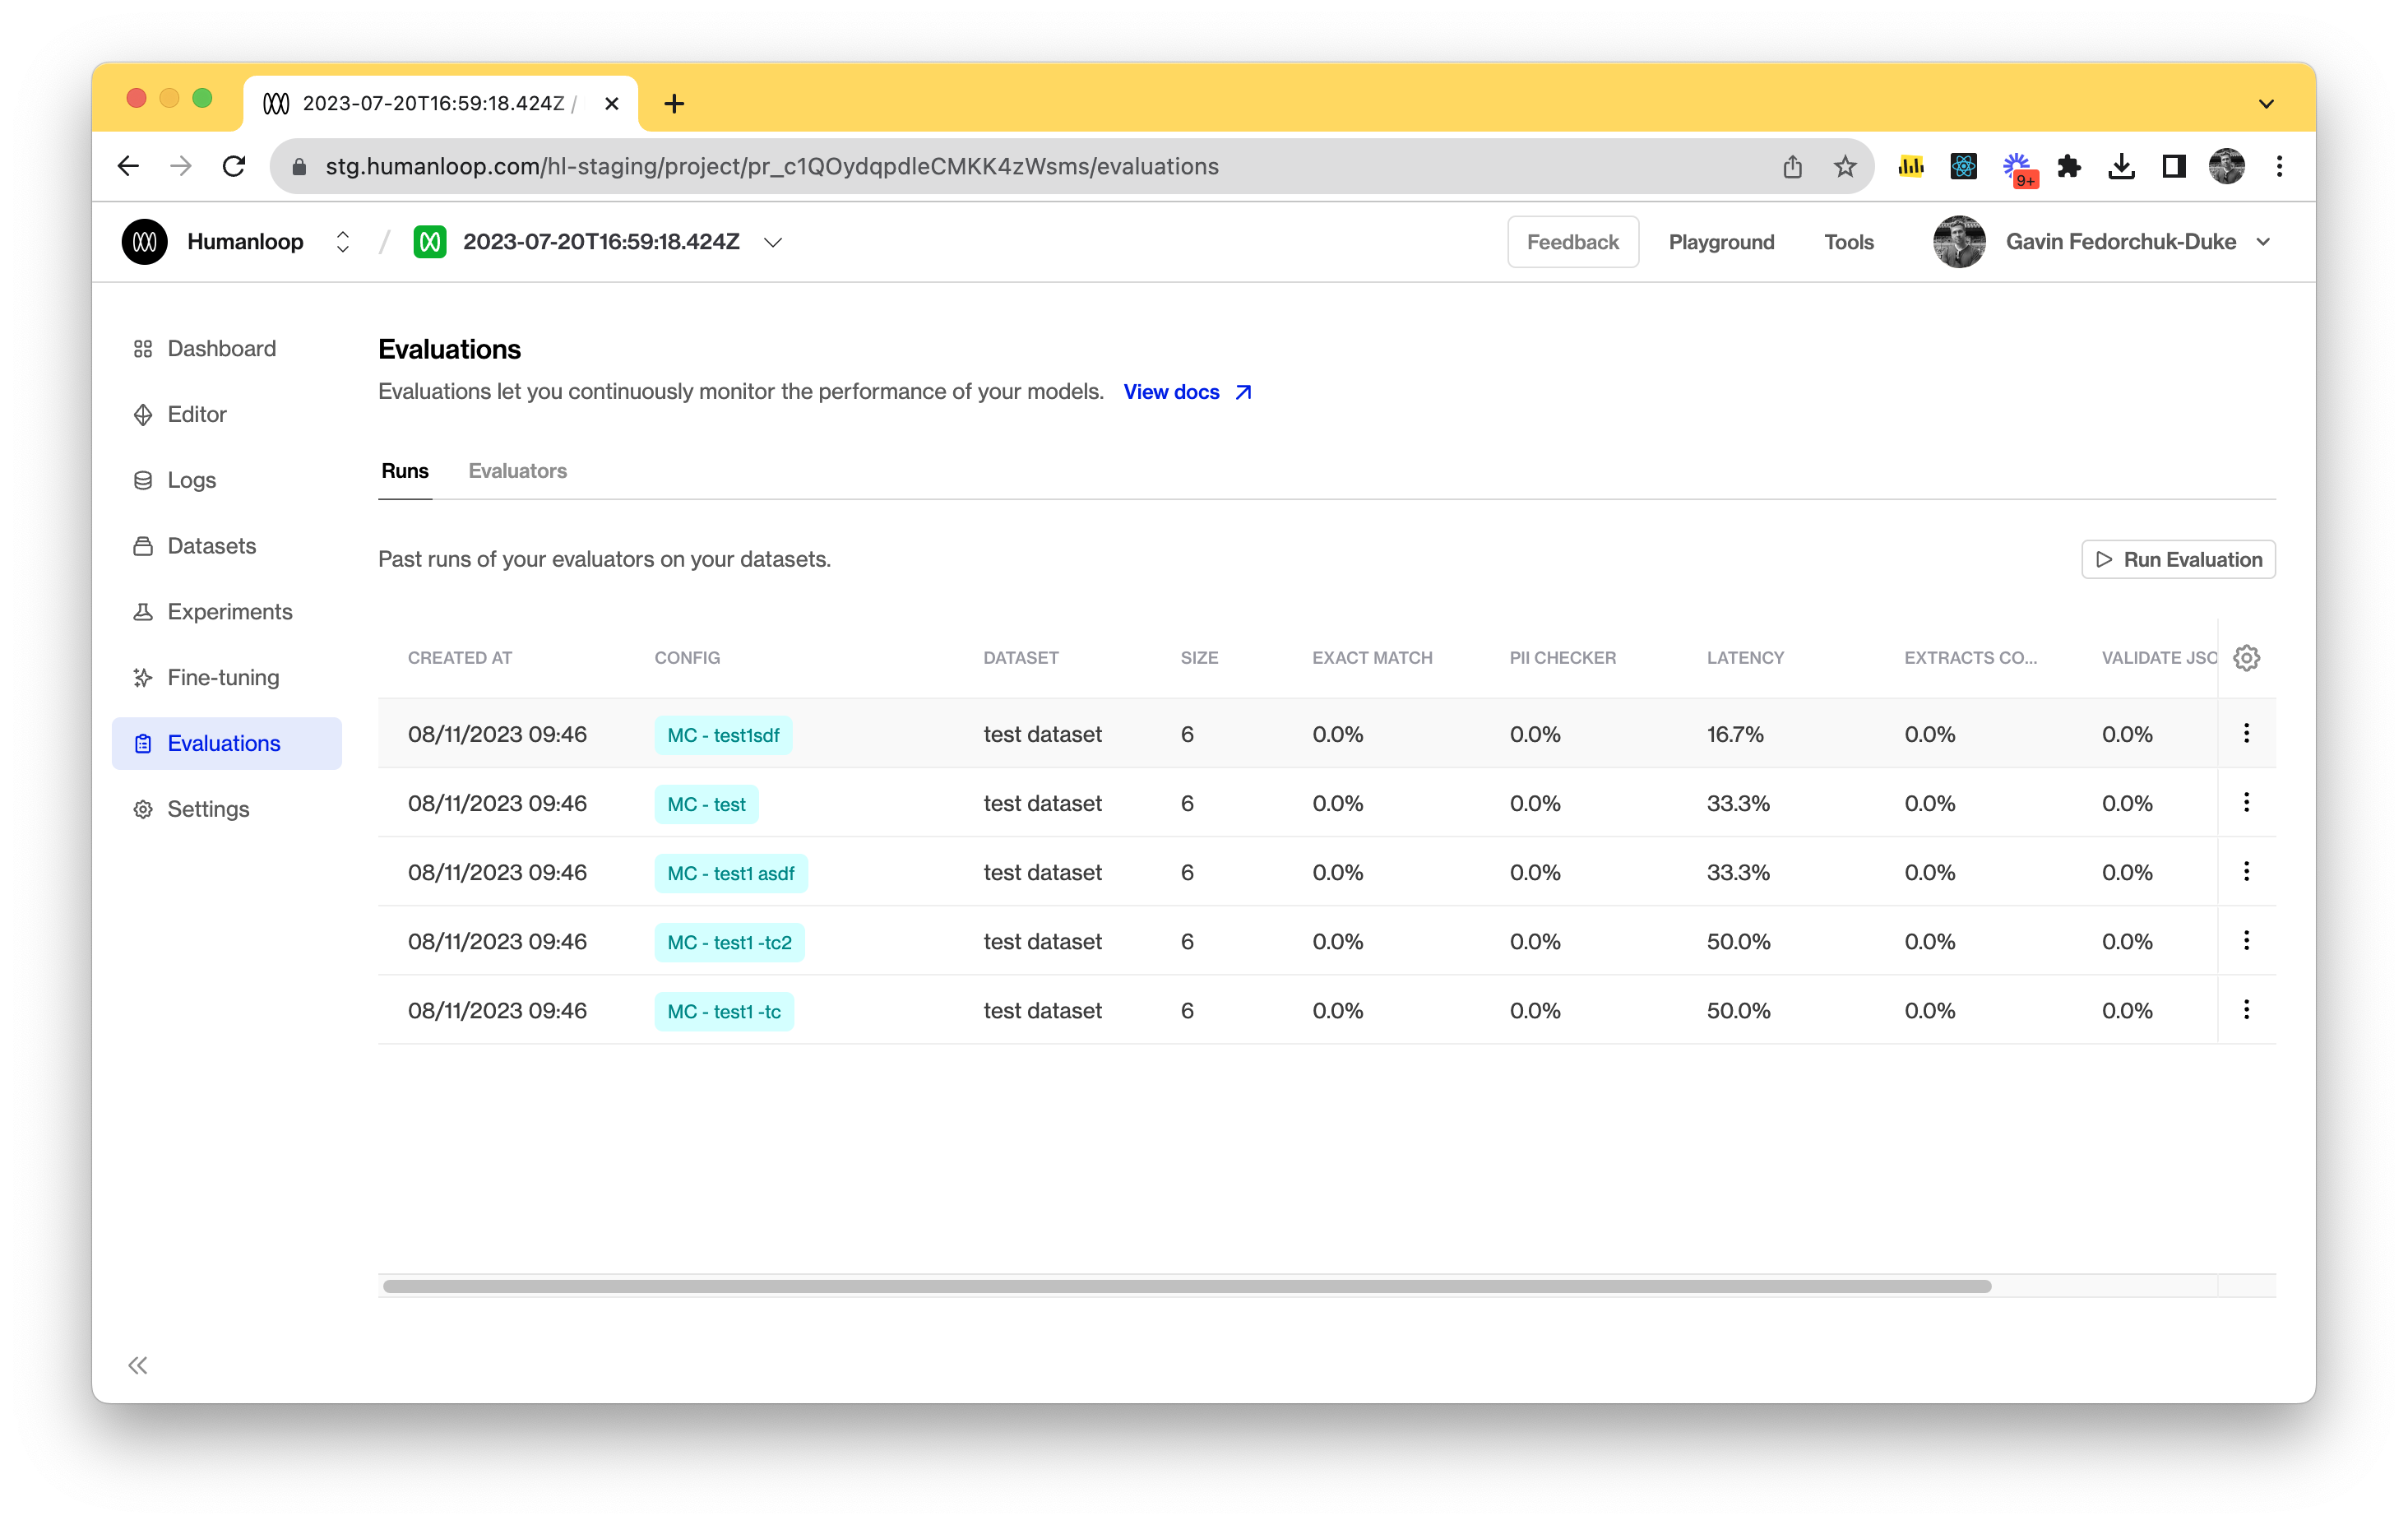Viewport: 2408px width, 1525px height.
Task: Open the View docs link
Action: [x=1187, y=392]
